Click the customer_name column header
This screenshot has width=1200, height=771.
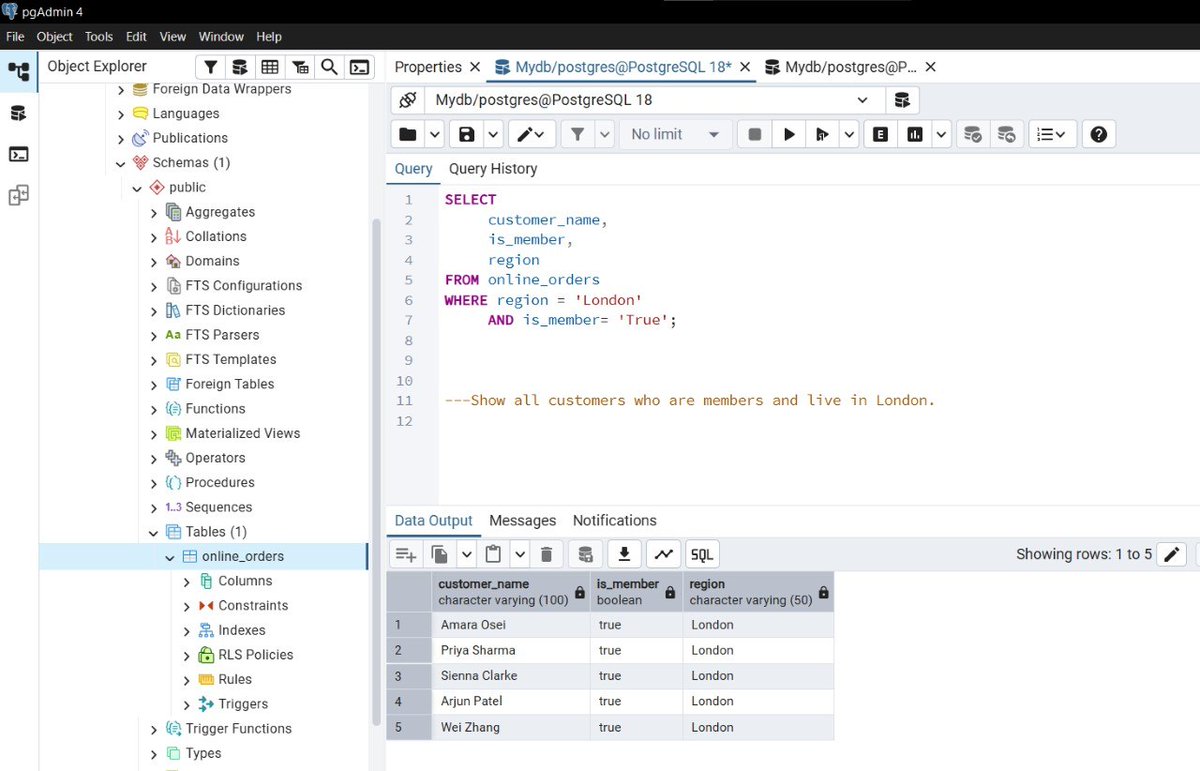click(511, 591)
